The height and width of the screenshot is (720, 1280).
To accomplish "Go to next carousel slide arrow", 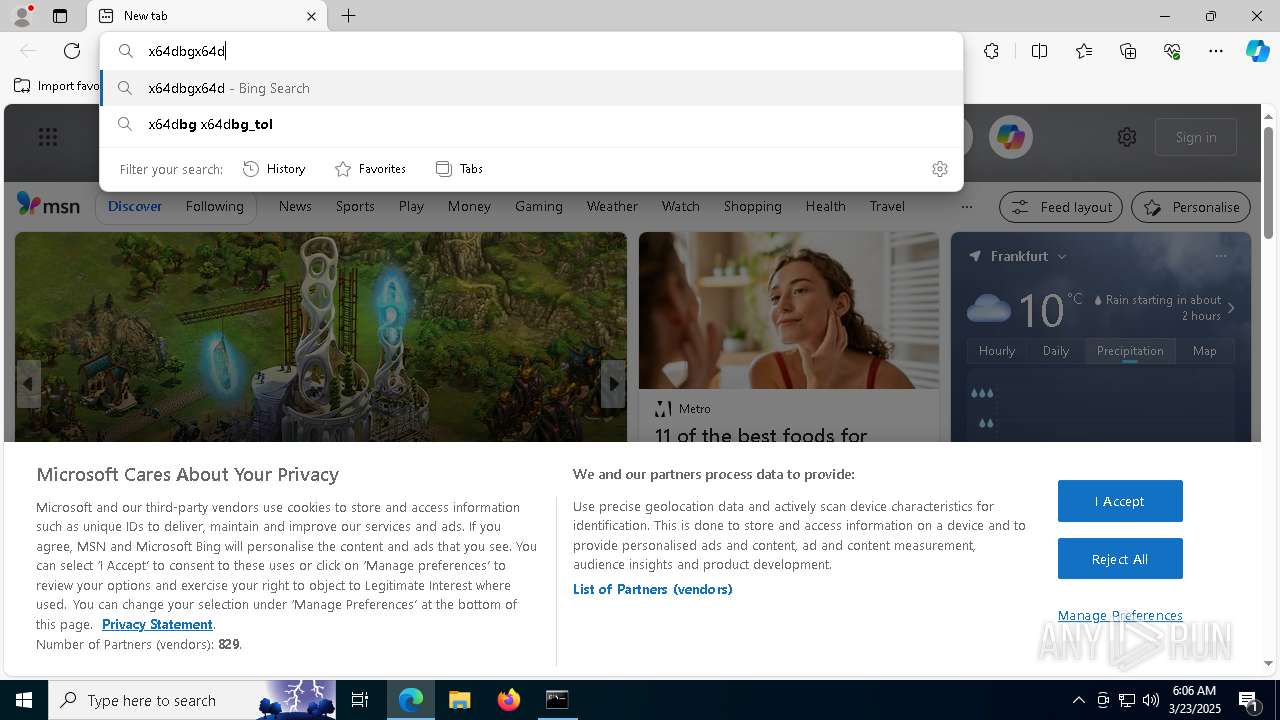I will [x=613, y=384].
